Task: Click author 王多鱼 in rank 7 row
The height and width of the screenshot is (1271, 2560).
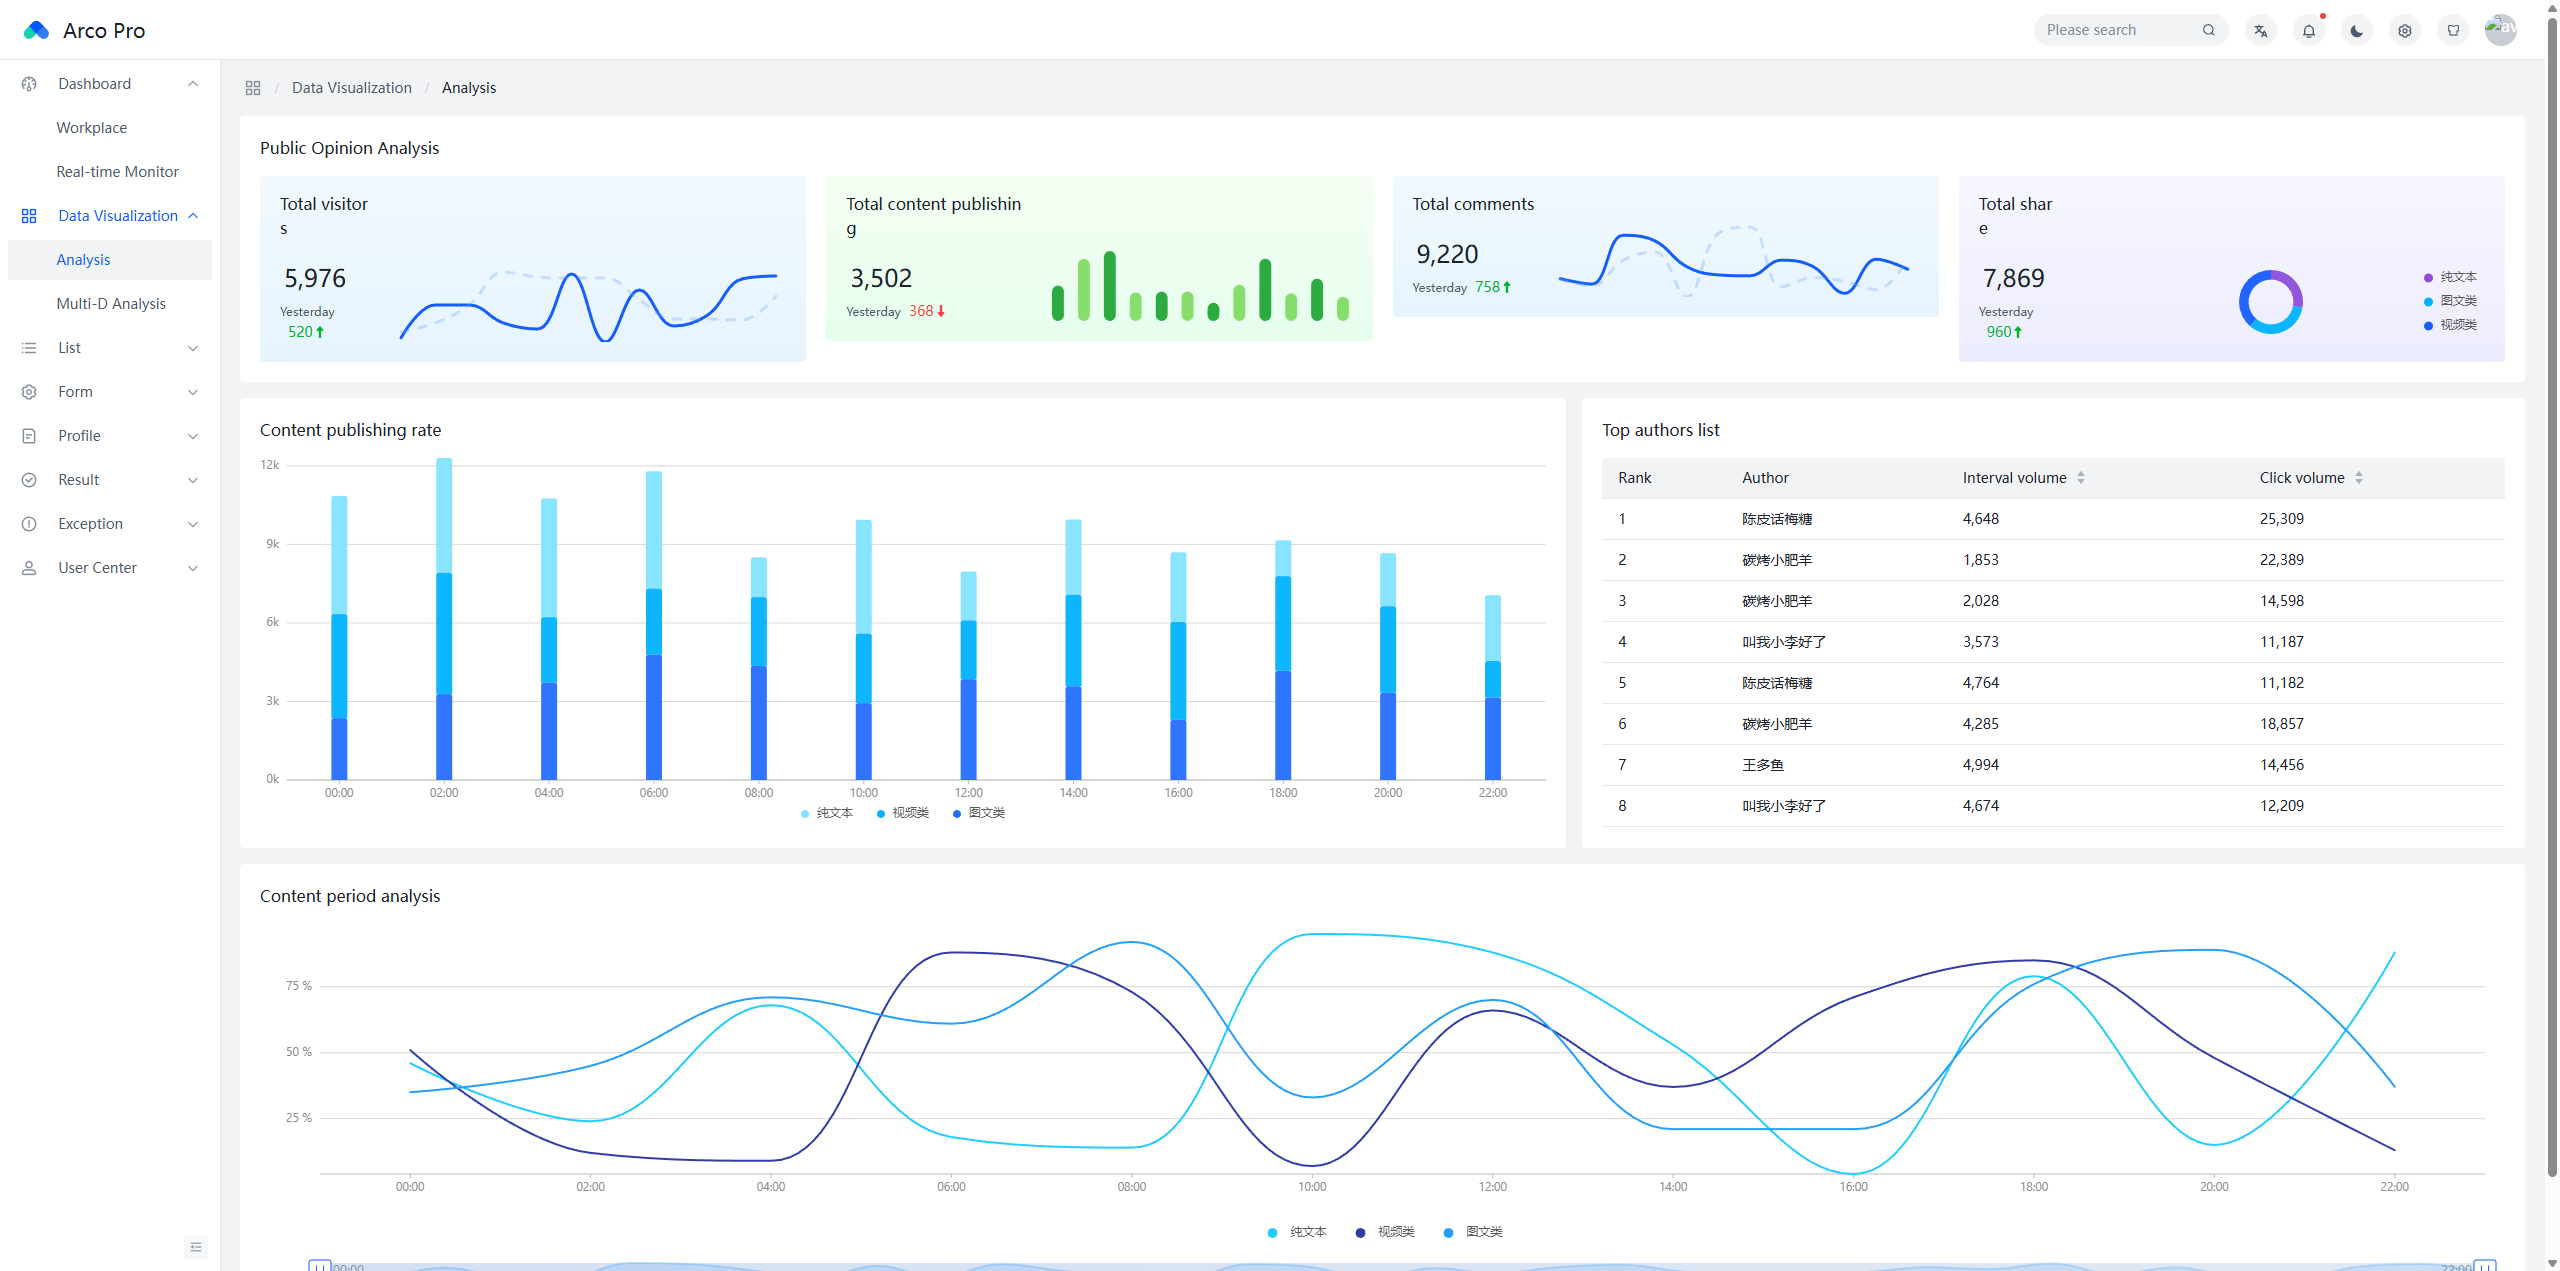Action: pos(1763,765)
